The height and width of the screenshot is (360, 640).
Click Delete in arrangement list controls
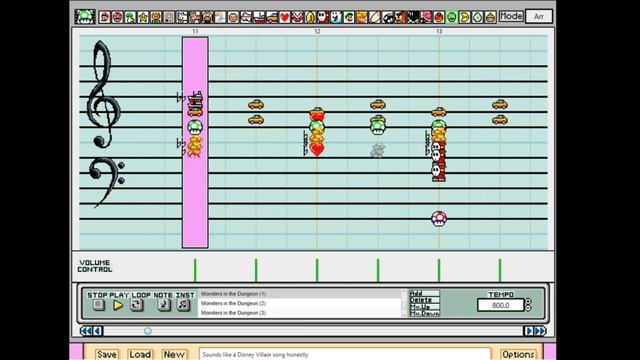[424, 300]
